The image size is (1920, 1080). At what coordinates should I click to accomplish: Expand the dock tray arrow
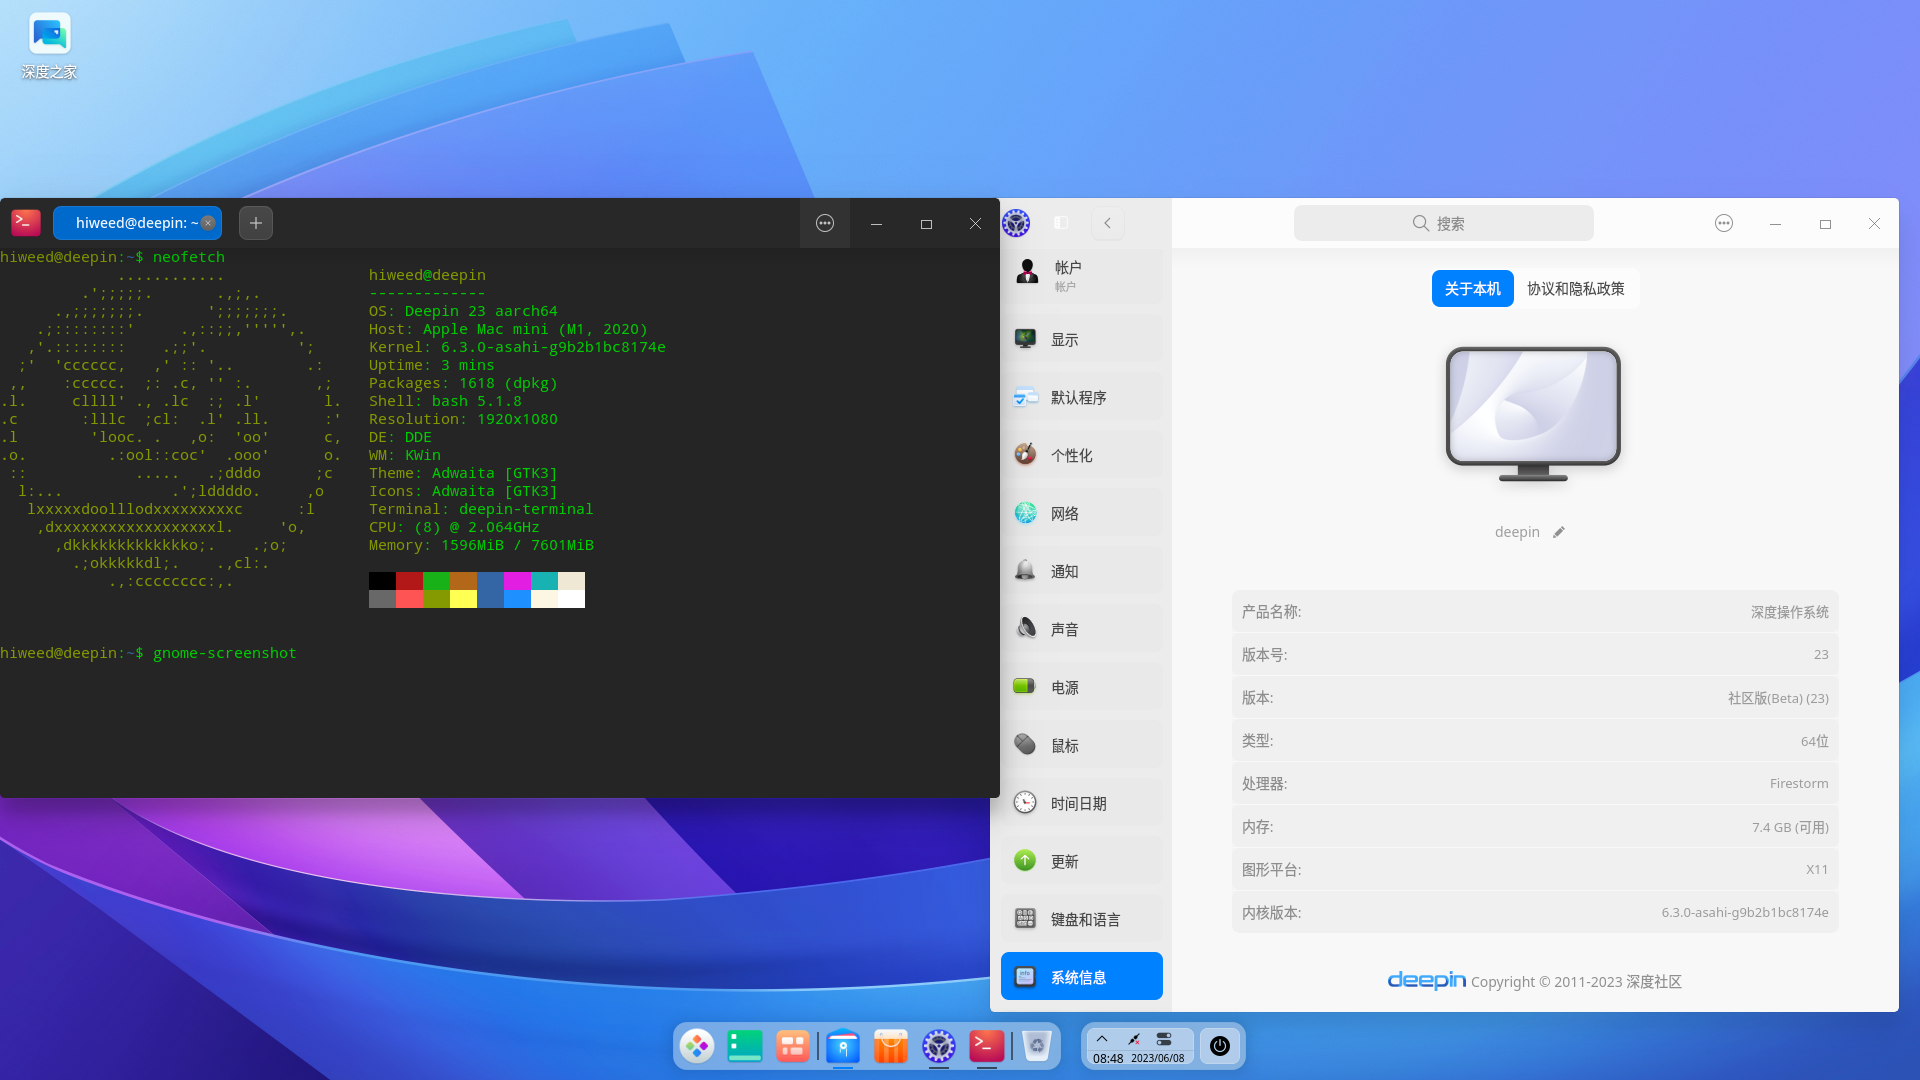click(x=1102, y=1038)
